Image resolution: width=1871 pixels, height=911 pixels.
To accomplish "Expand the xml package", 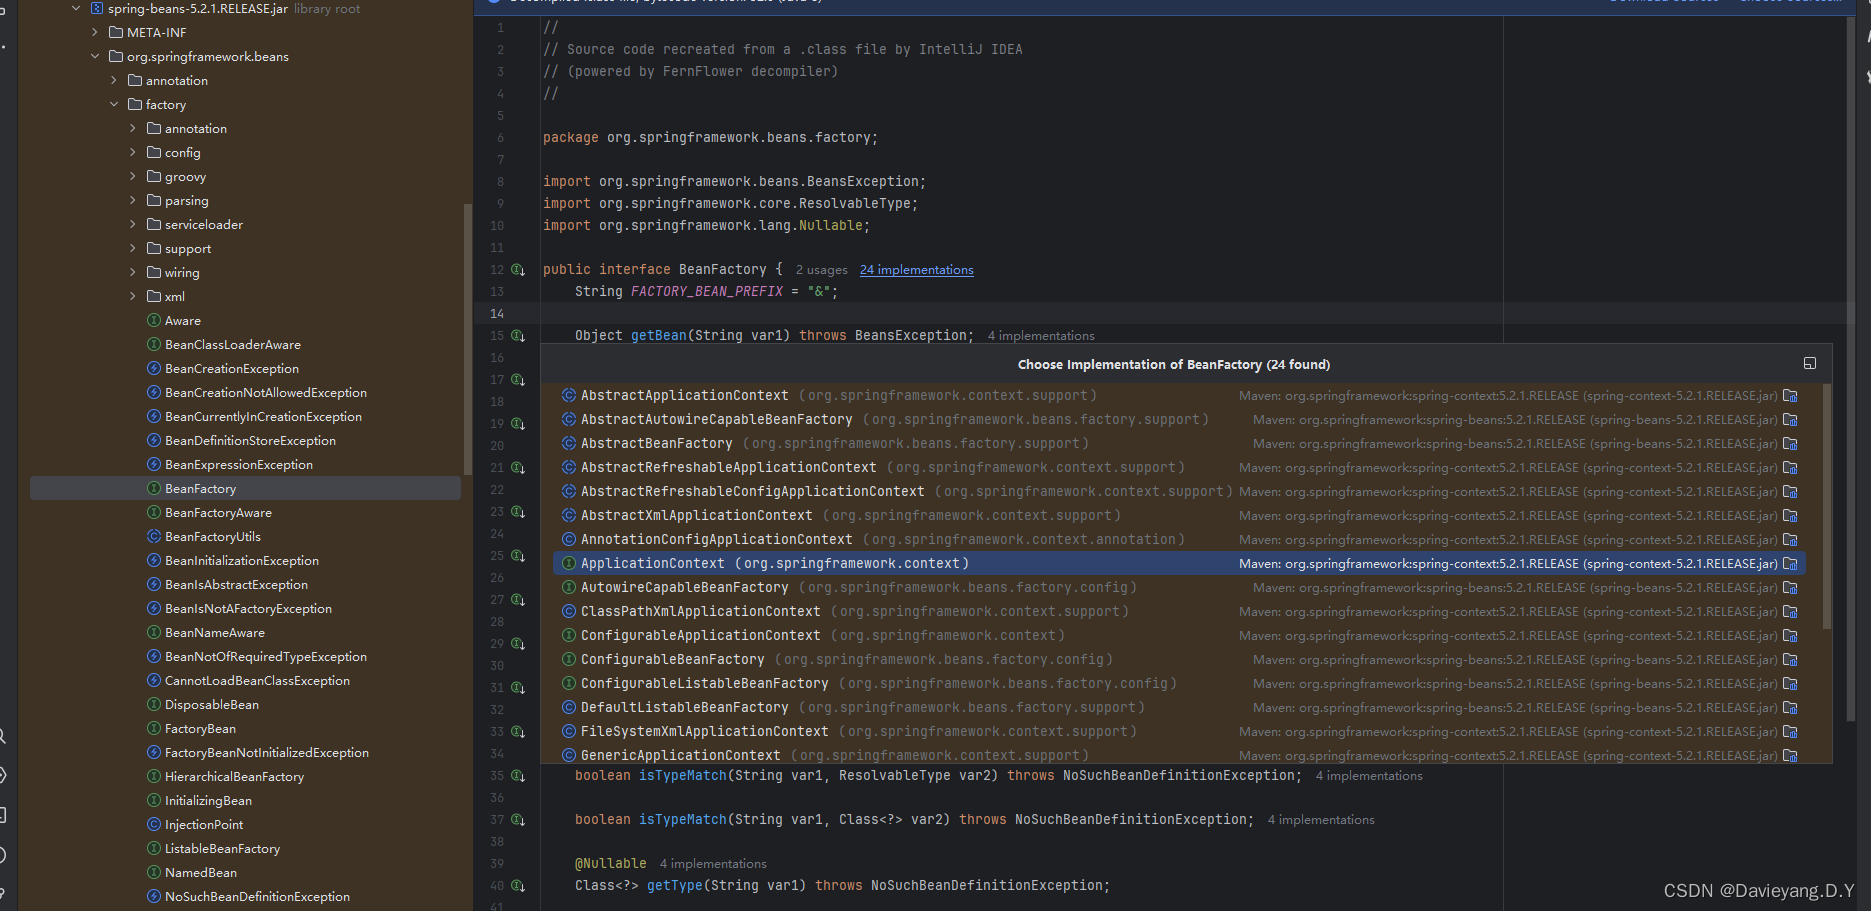I will (133, 296).
